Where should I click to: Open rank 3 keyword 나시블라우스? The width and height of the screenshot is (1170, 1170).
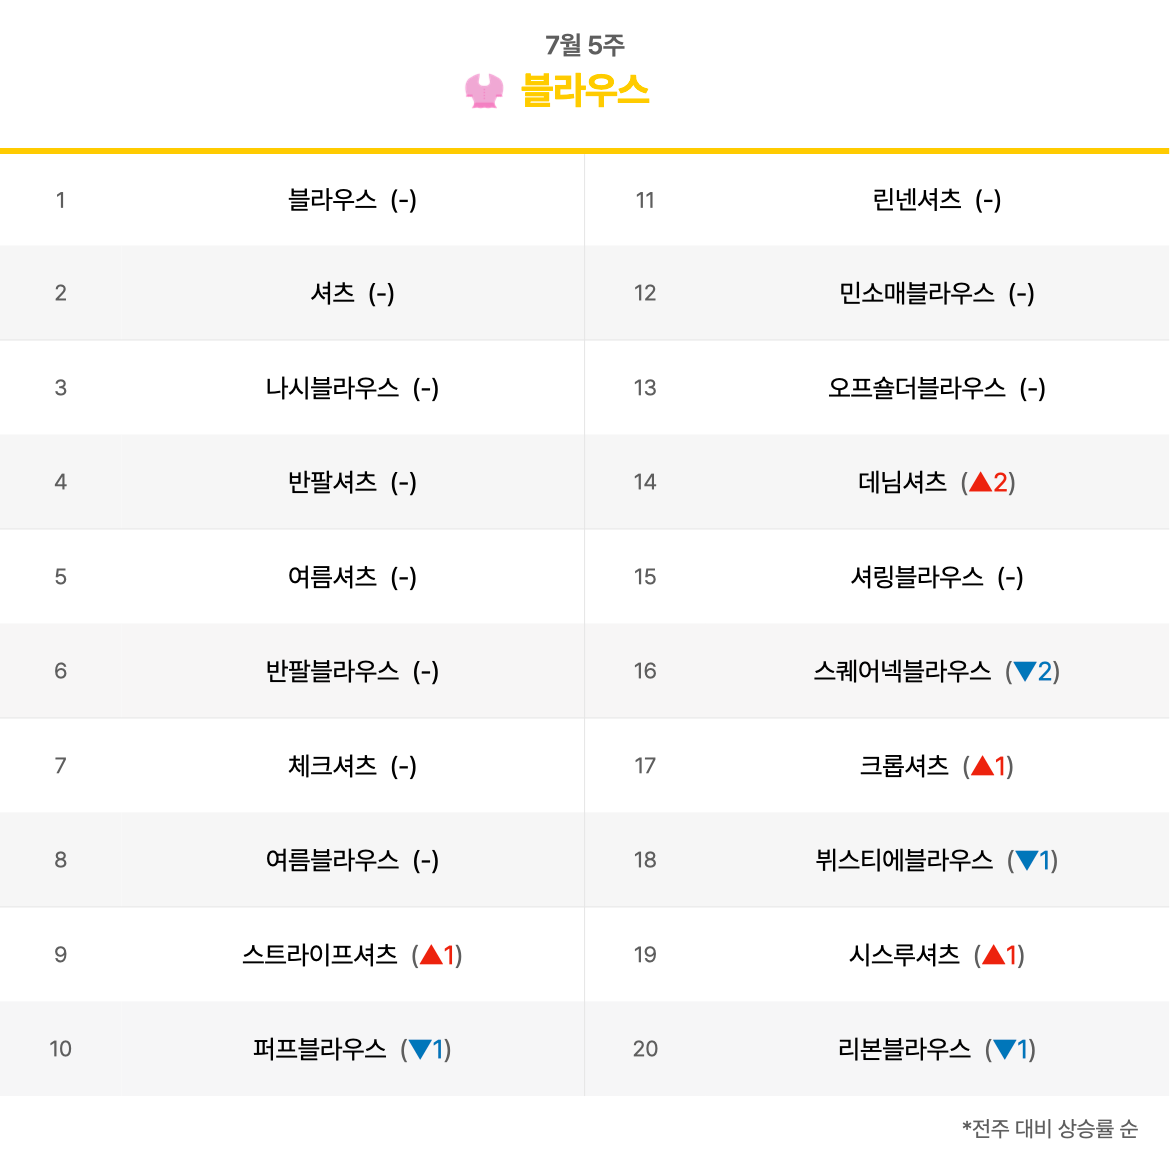[333, 388]
